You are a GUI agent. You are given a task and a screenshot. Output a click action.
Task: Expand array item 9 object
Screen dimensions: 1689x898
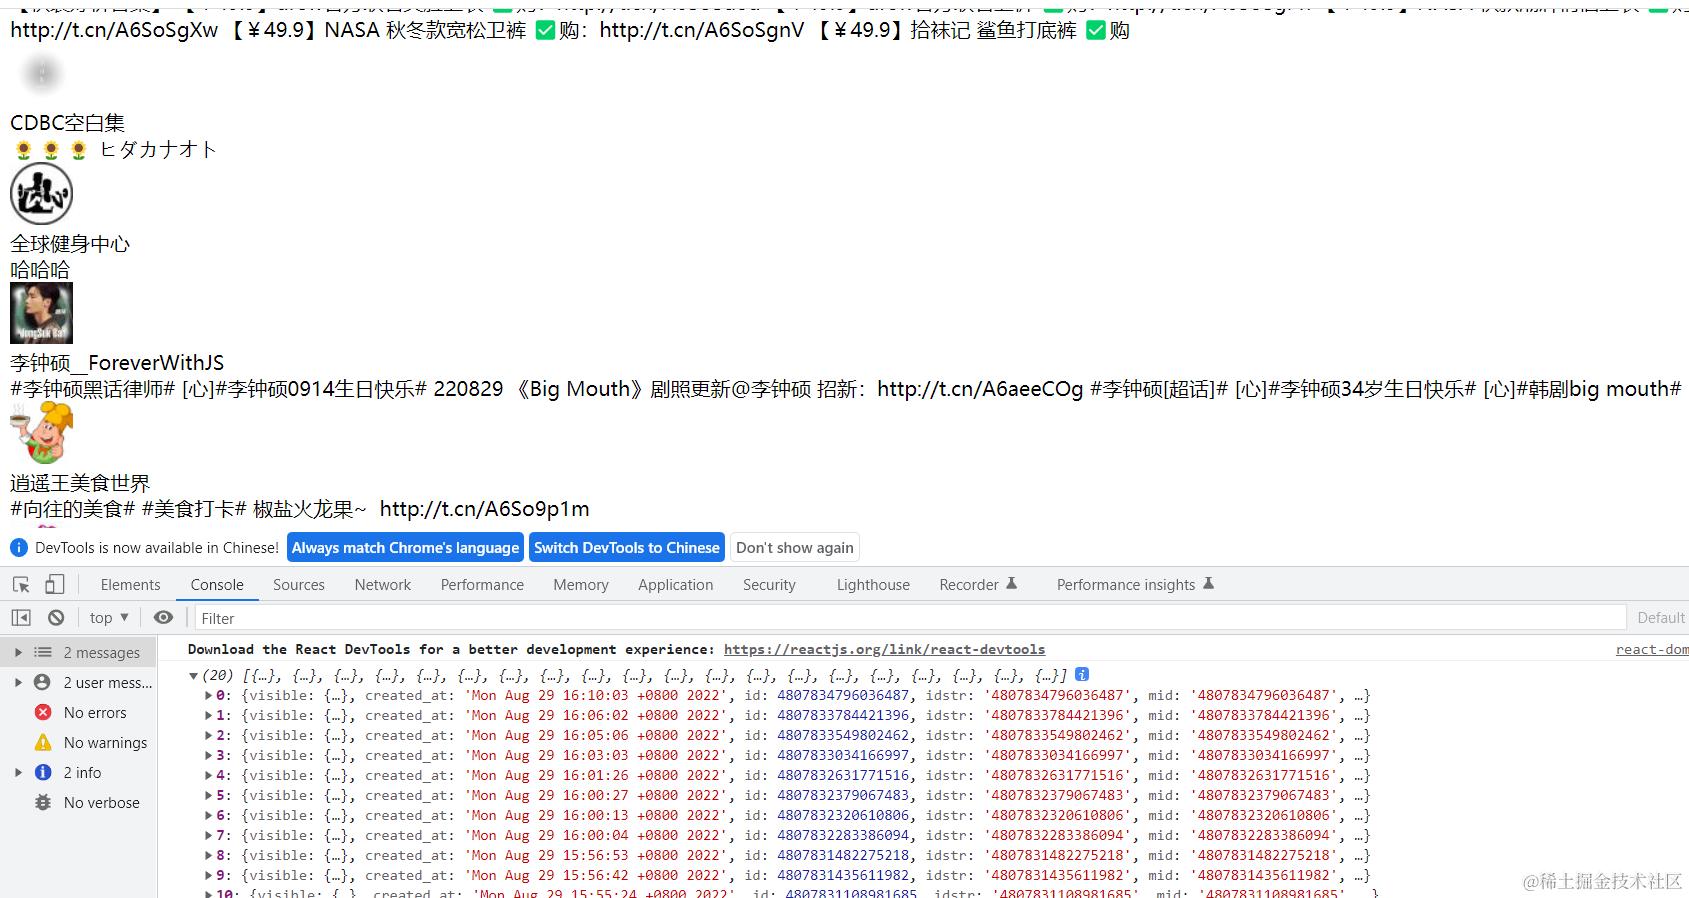(208, 876)
